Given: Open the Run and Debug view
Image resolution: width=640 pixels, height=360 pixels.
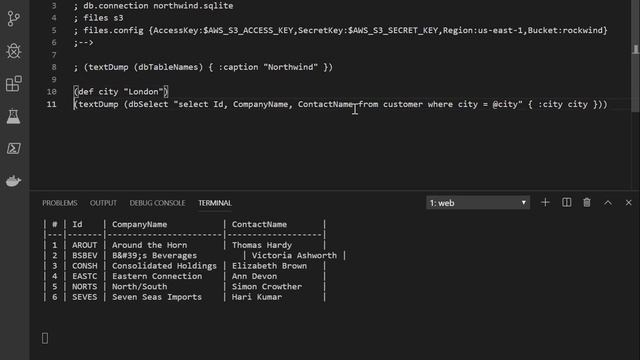Looking at the screenshot, I should click(13, 51).
